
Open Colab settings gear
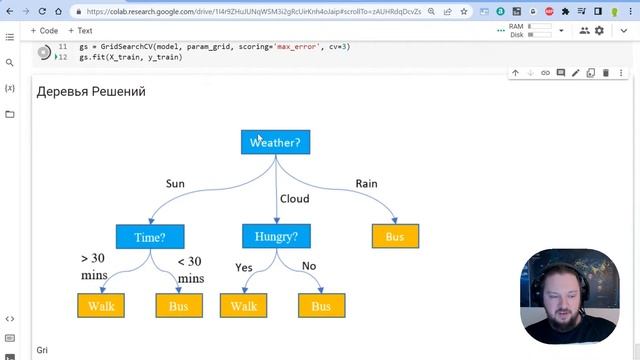(x=599, y=31)
